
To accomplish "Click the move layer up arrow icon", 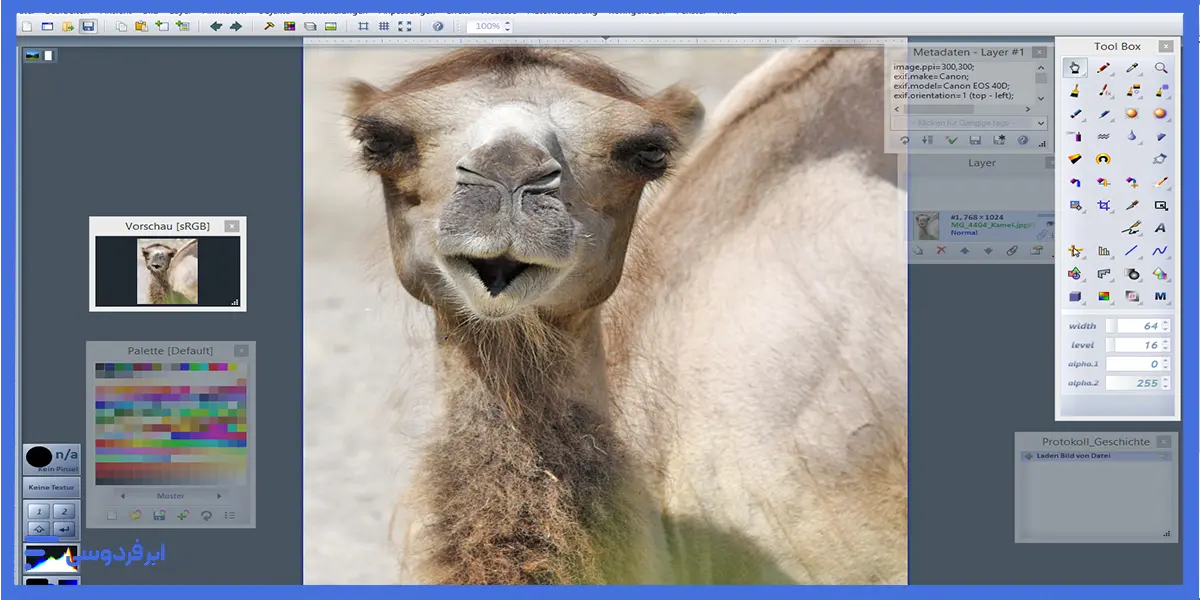I will (x=965, y=250).
